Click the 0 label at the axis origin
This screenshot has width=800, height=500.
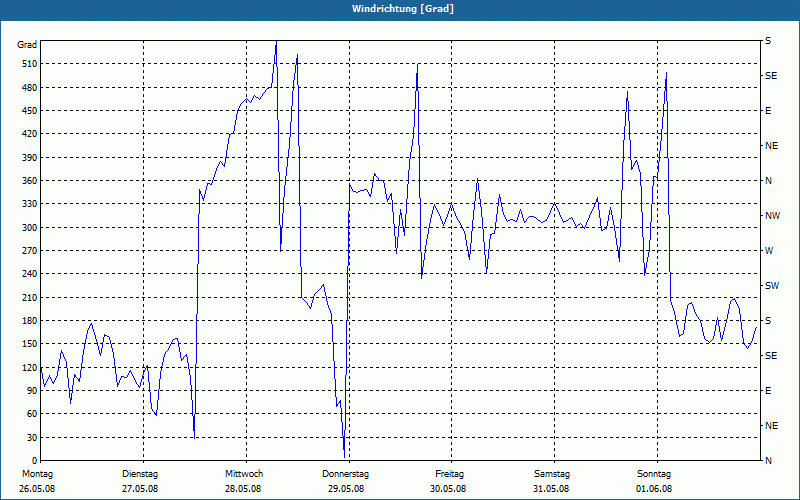pos(34,461)
